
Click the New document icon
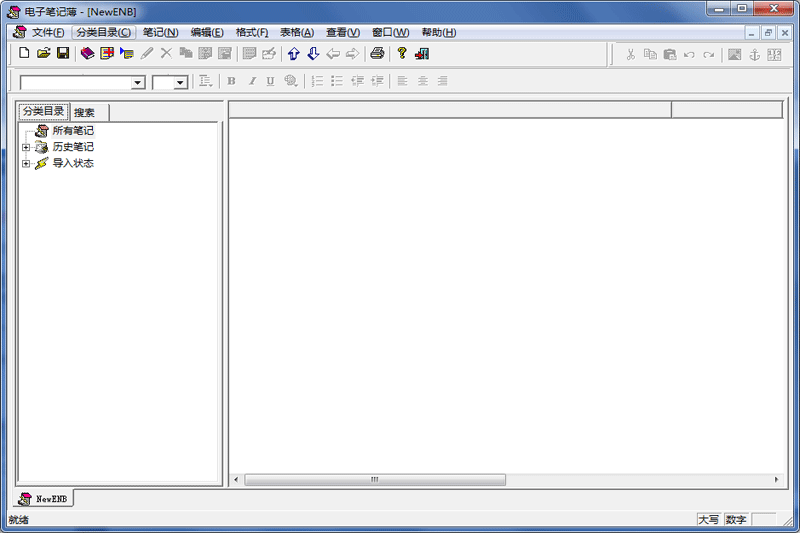(x=24, y=53)
